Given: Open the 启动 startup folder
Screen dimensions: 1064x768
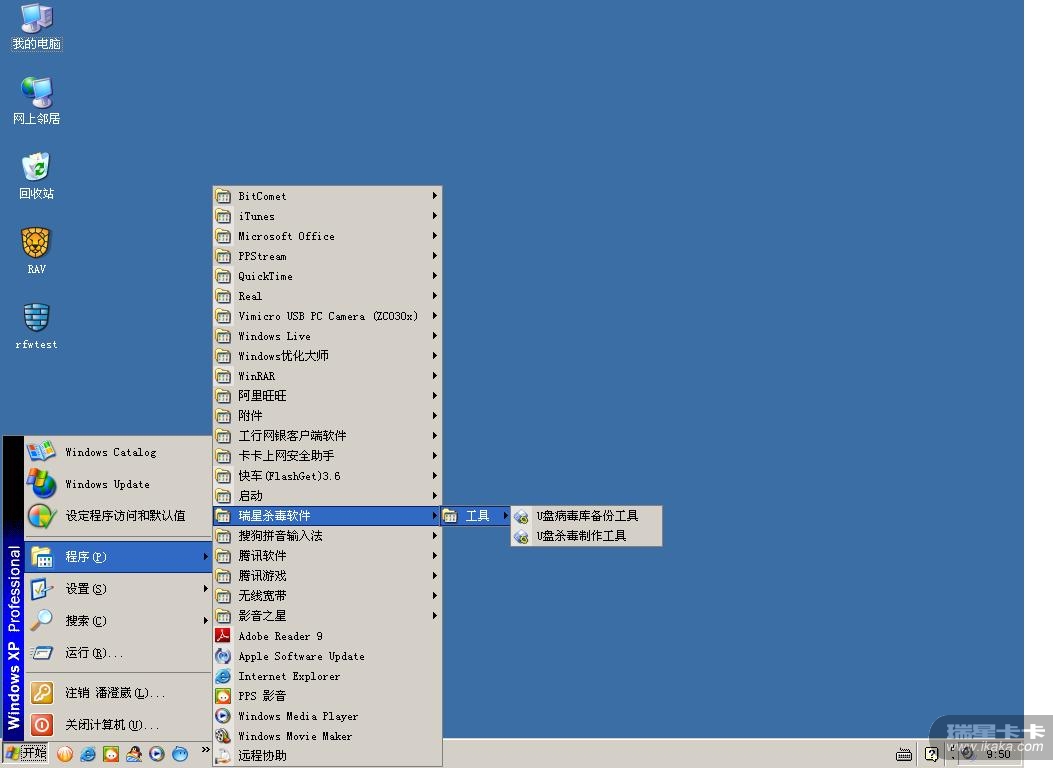Looking at the screenshot, I should point(328,496).
